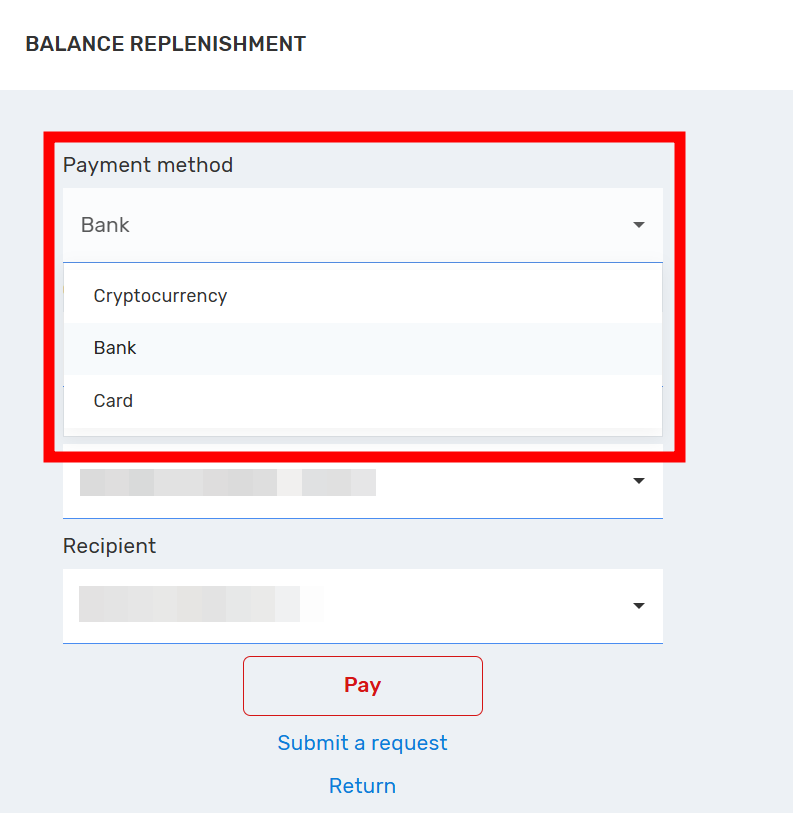Click the arrow on the blurred middle dropdown

tap(639, 481)
